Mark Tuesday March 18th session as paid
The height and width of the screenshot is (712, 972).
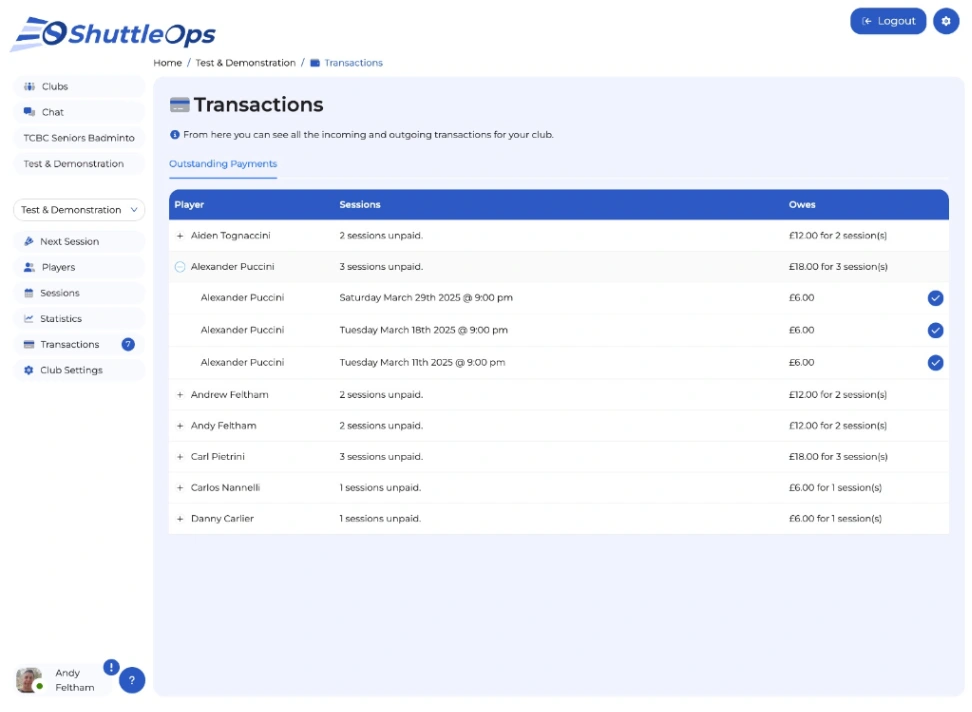pyautogui.click(x=935, y=330)
